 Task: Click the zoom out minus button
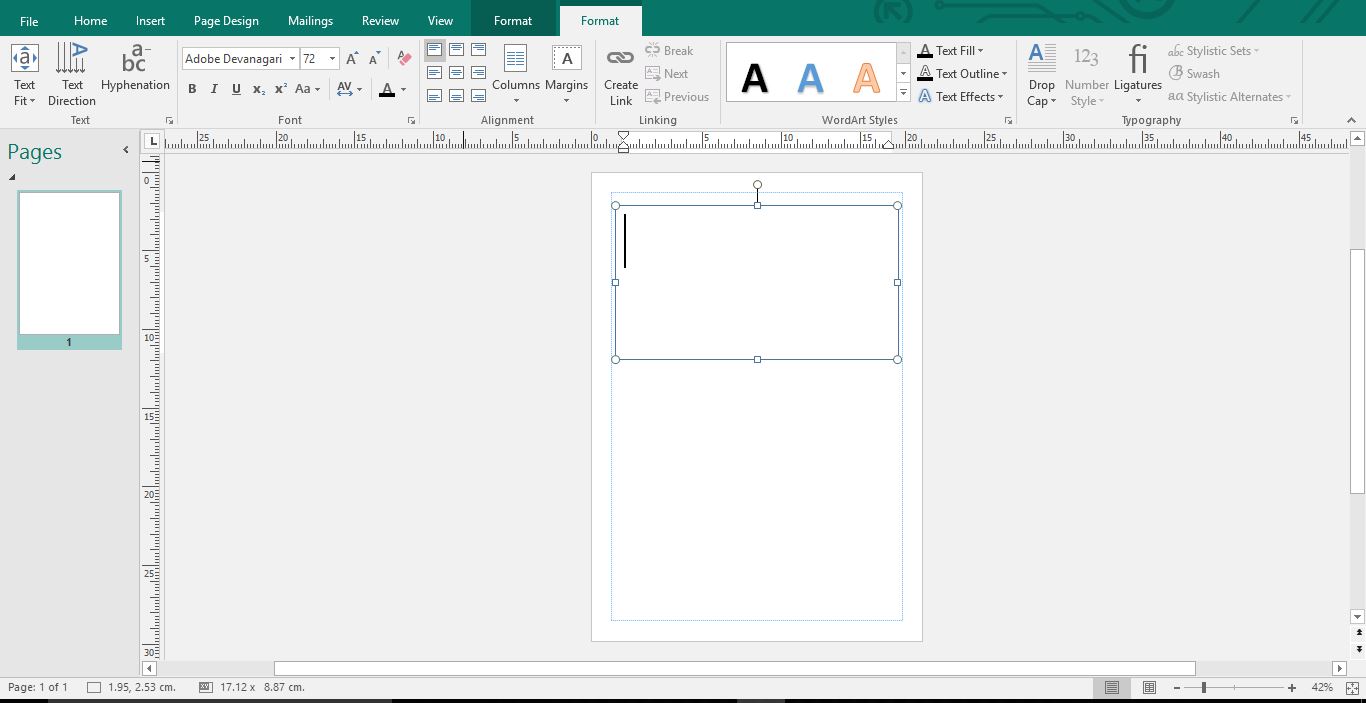tap(1177, 688)
